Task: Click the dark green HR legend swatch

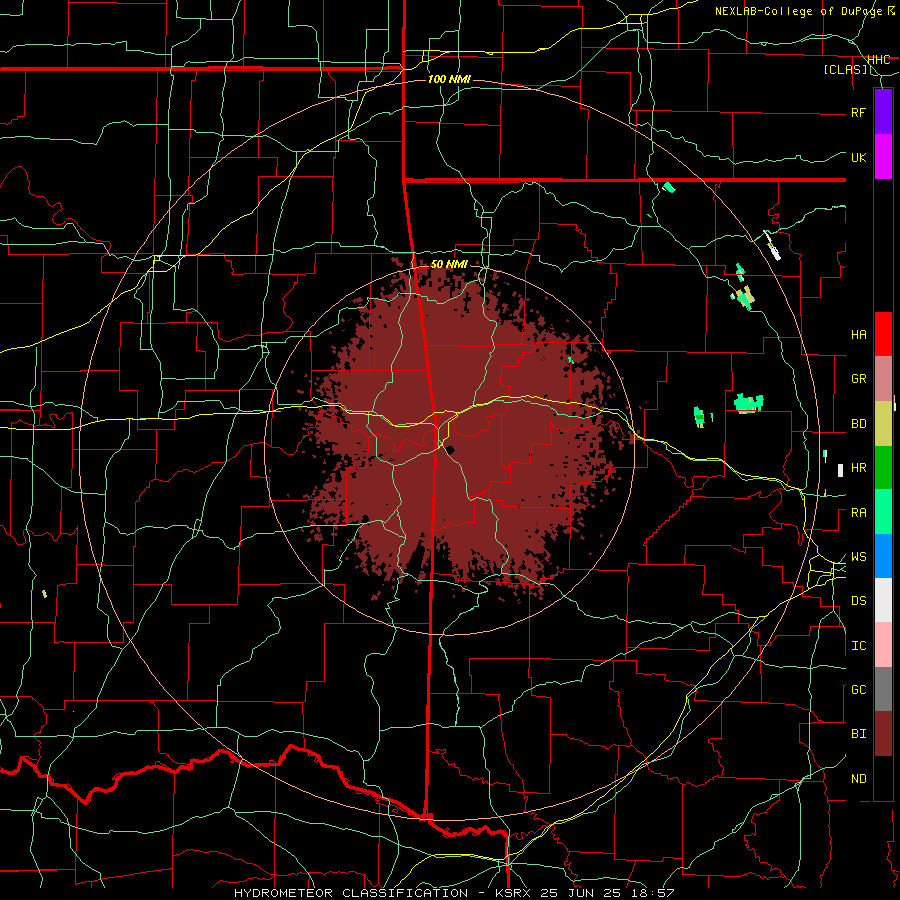Action: tap(883, 467)
